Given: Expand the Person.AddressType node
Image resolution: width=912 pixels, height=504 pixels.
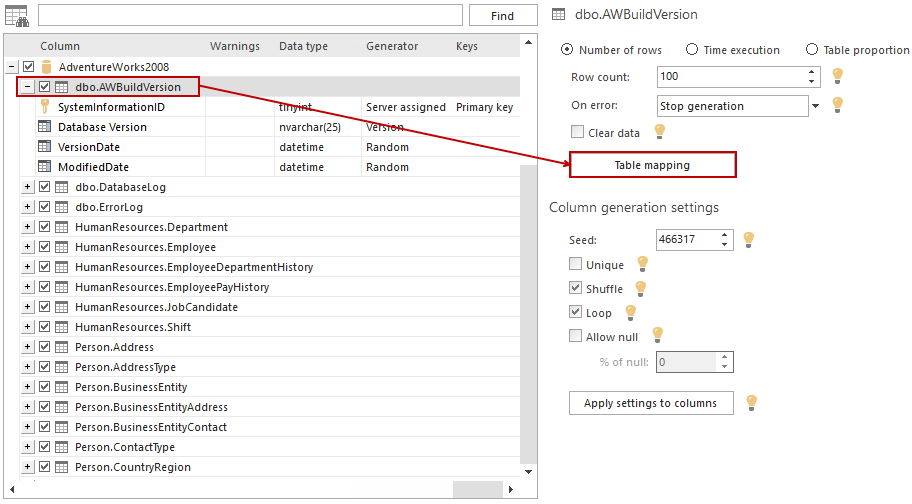Looking at the screenshot, I should pos(27,367).
